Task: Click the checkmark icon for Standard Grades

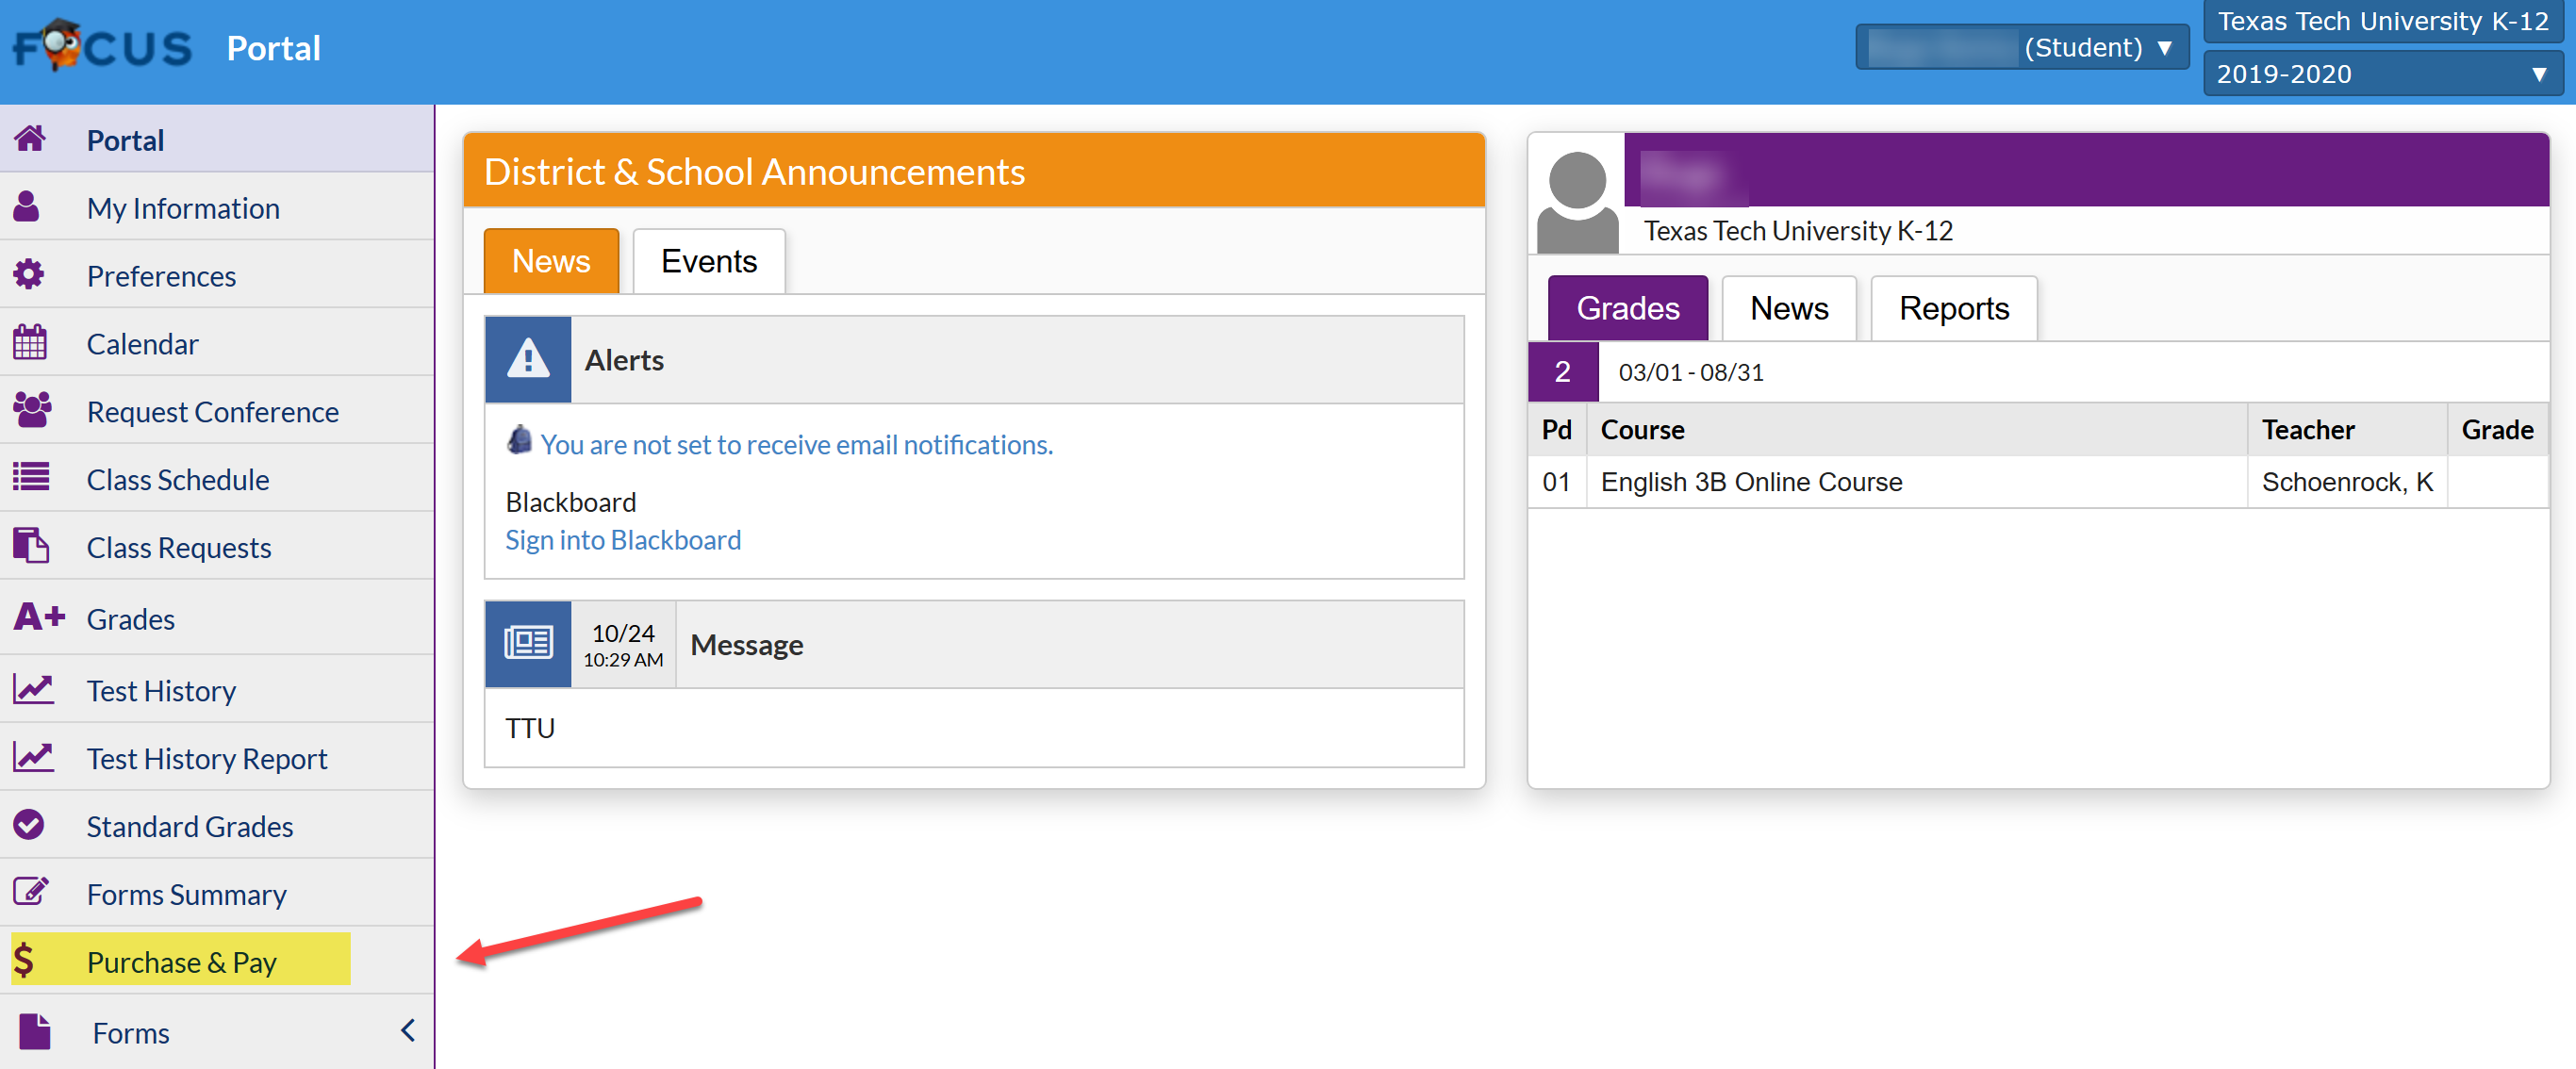Action: [29, 824]
